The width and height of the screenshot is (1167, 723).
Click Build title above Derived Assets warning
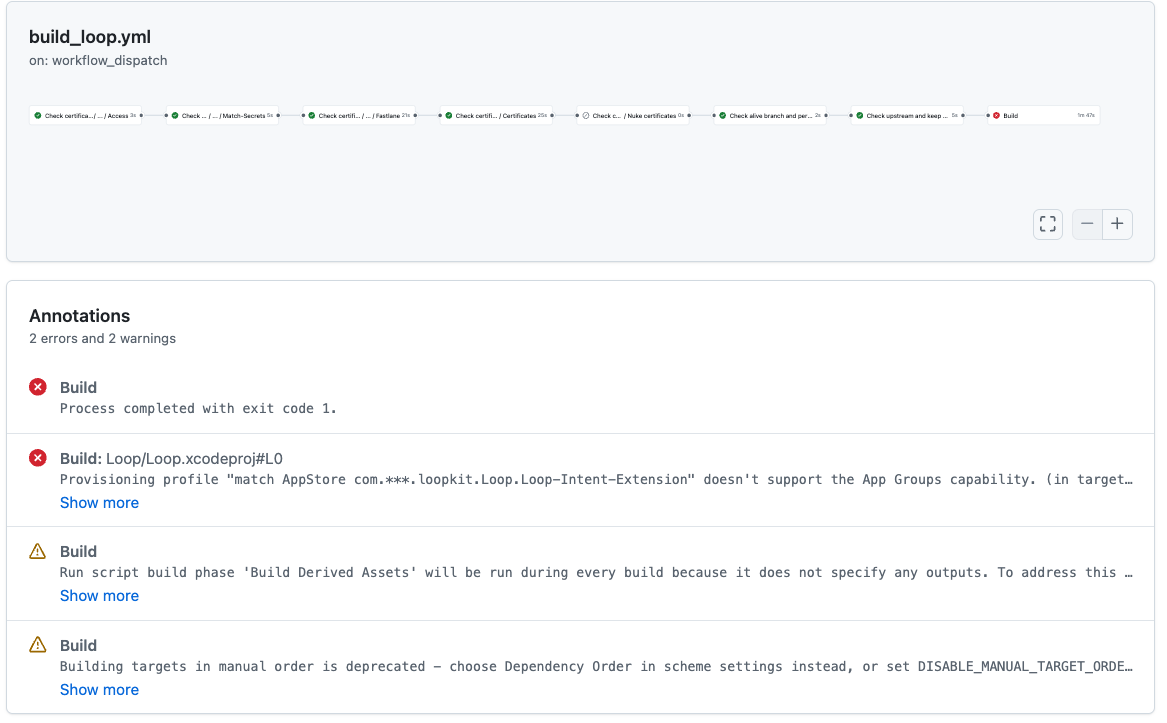(x=78, y=552)
